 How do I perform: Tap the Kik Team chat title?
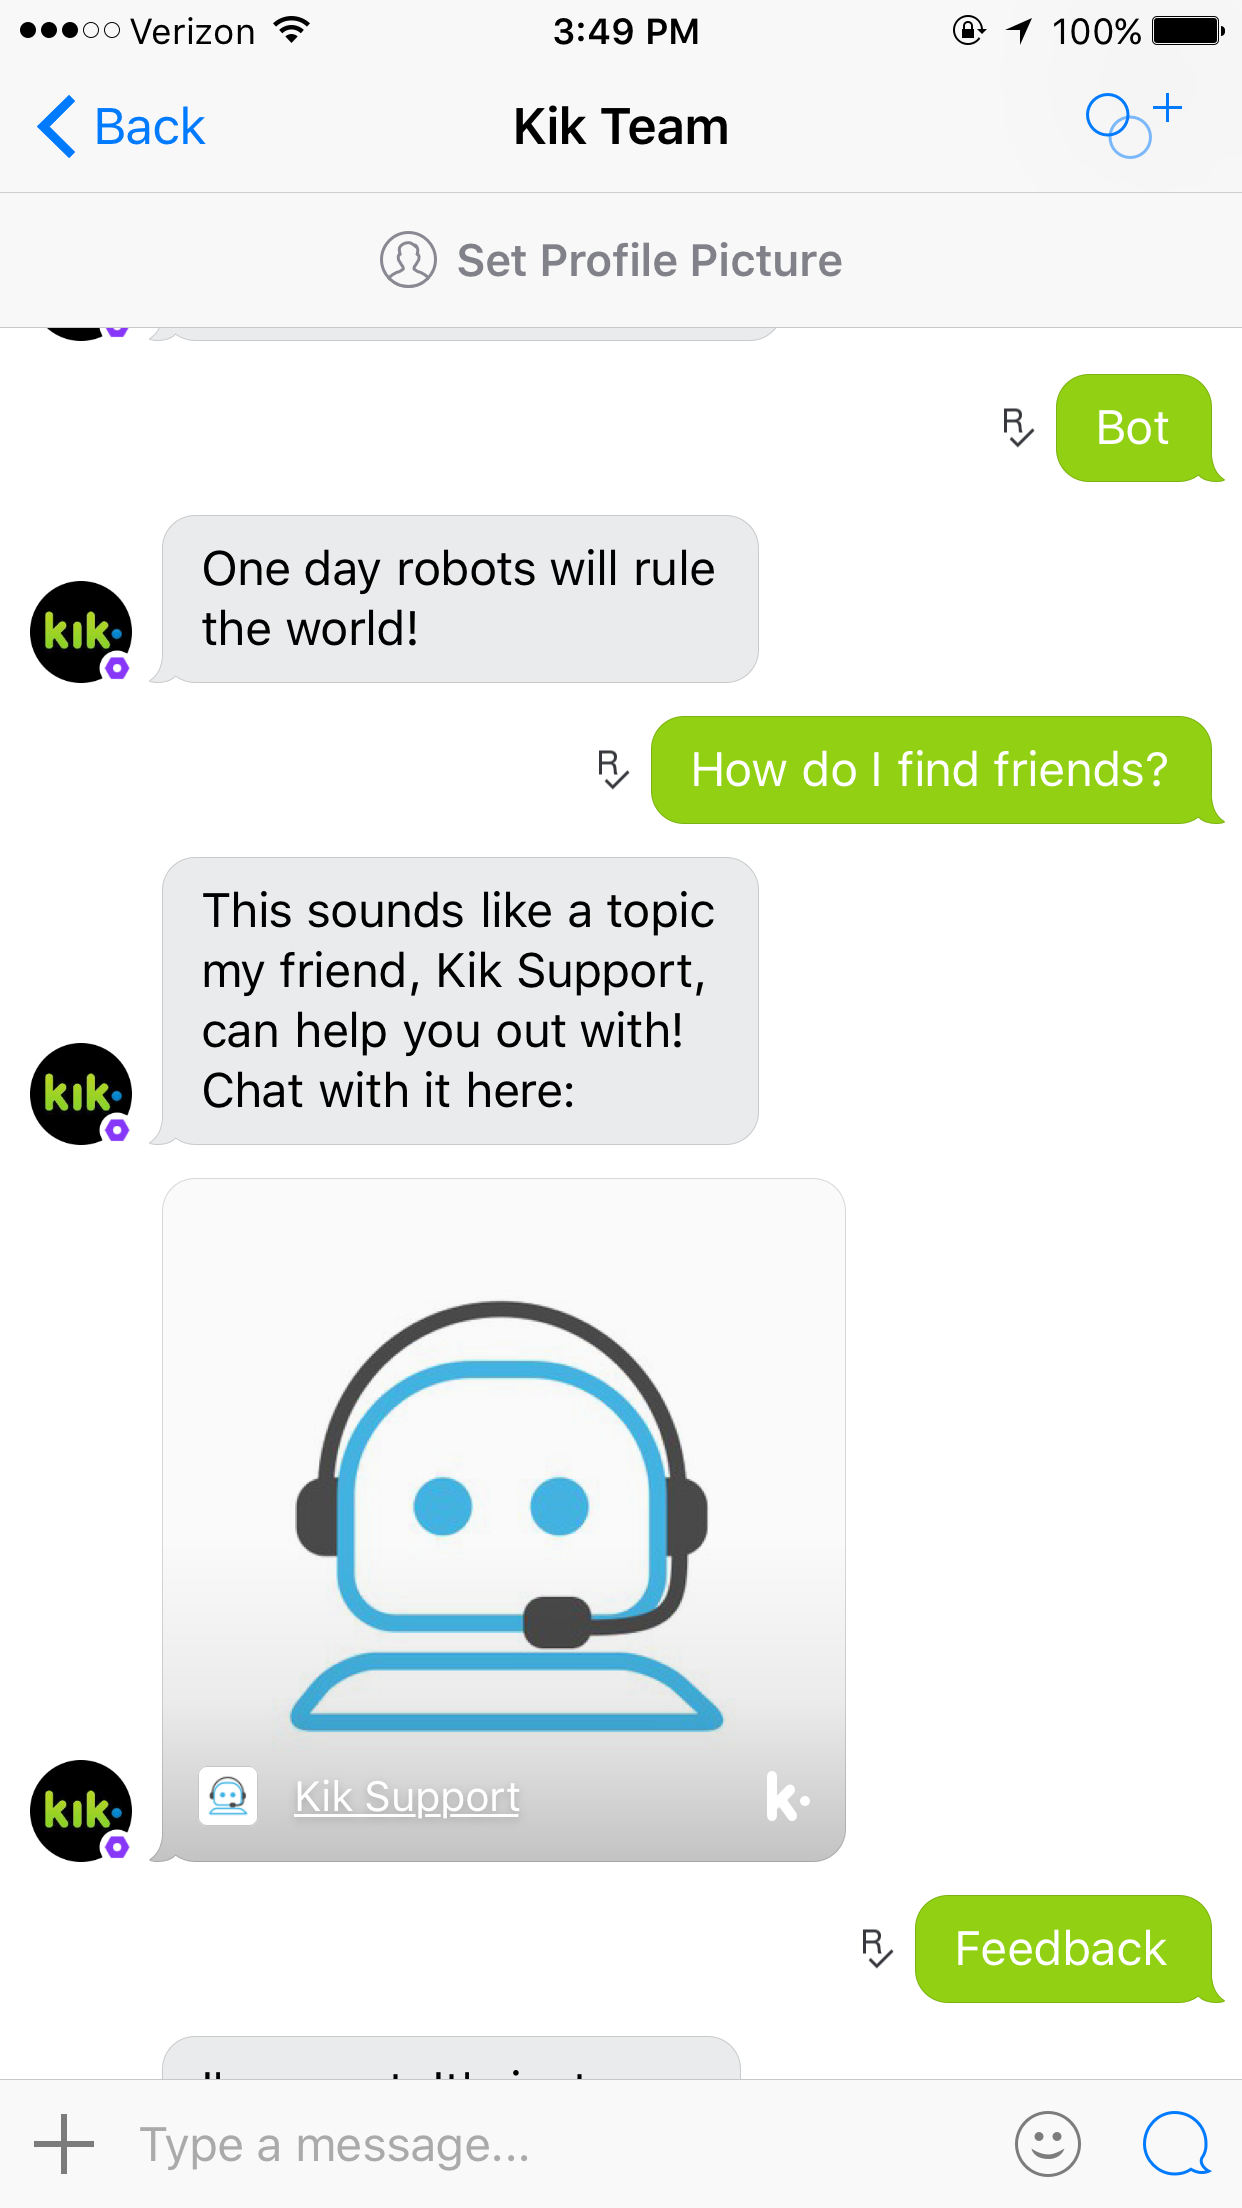click(x=621, y=127)
